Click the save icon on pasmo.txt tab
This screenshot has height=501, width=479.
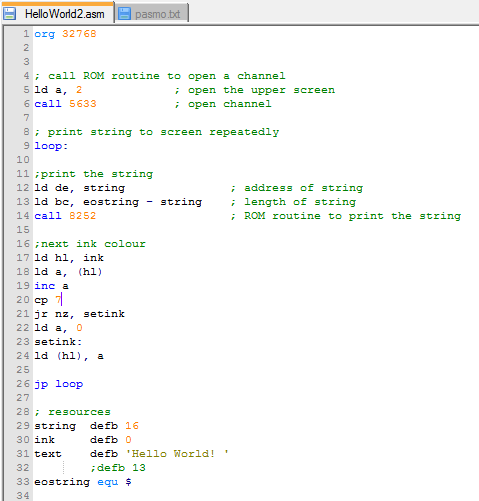pos(124,14)
